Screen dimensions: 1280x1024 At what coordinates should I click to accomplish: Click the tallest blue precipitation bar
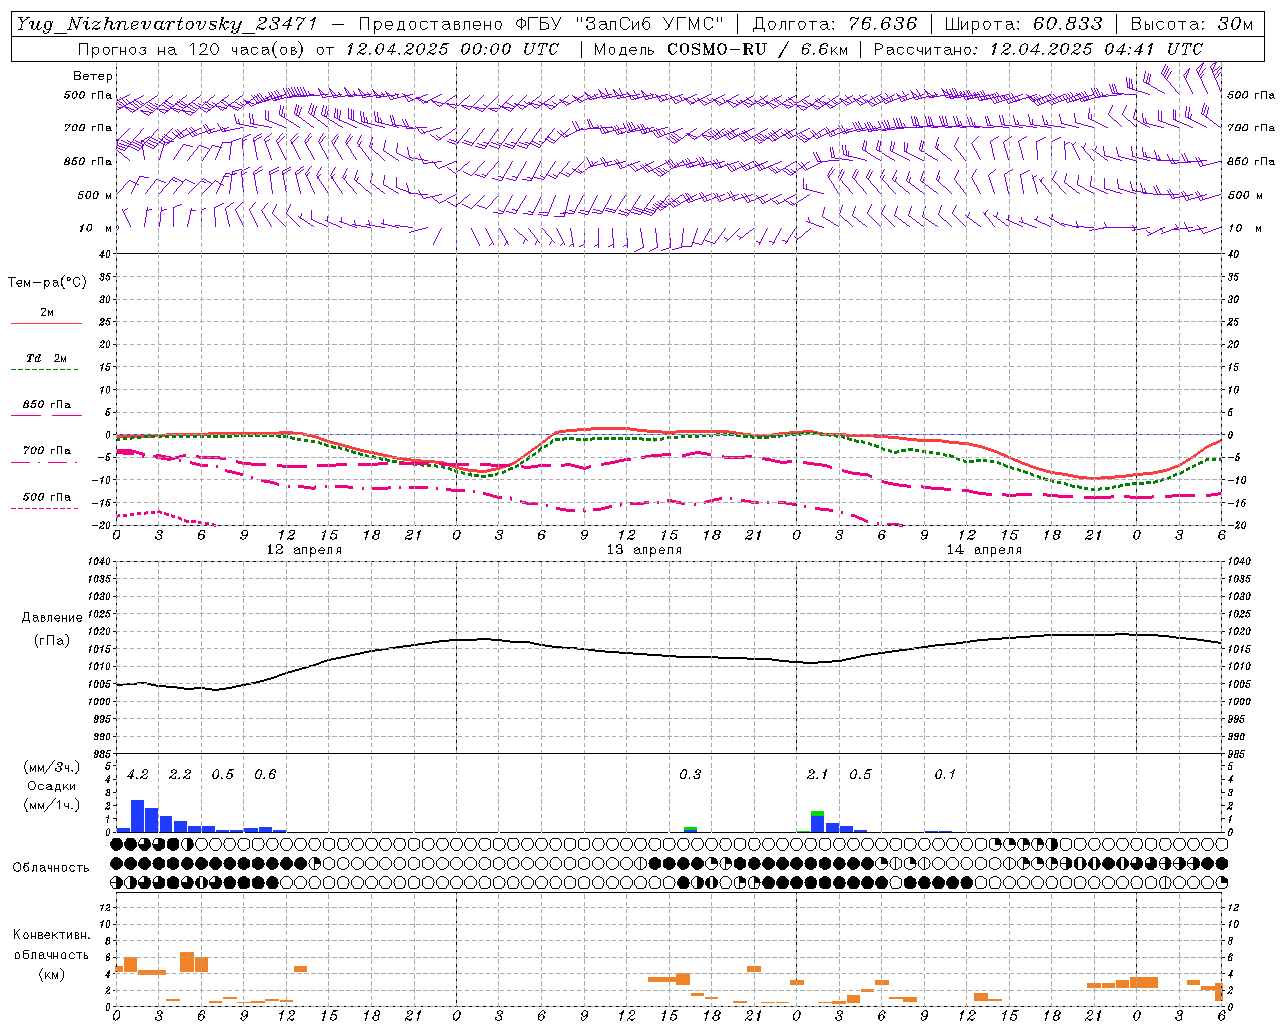pos(138,816)
